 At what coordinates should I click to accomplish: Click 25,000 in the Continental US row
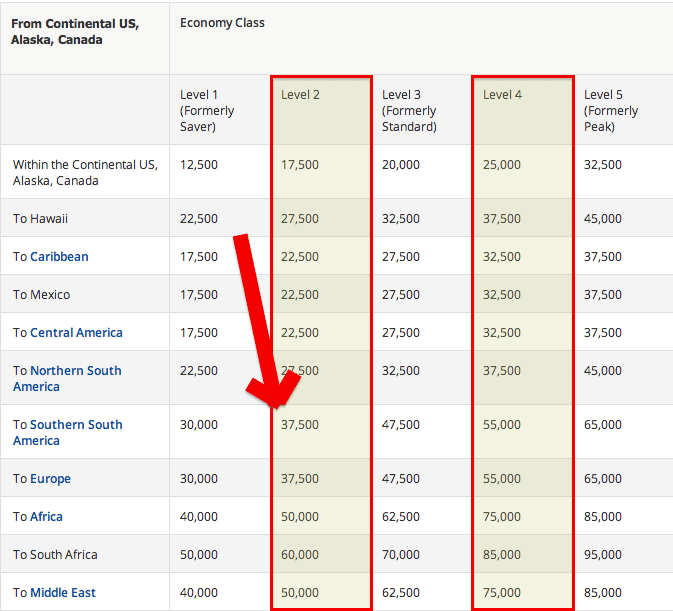pyautogui.click(x=502, y=165)
